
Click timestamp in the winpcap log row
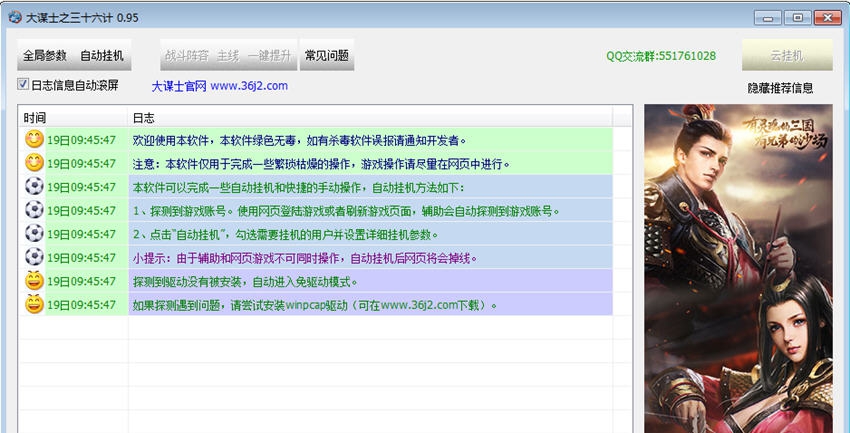pos(81,304)
